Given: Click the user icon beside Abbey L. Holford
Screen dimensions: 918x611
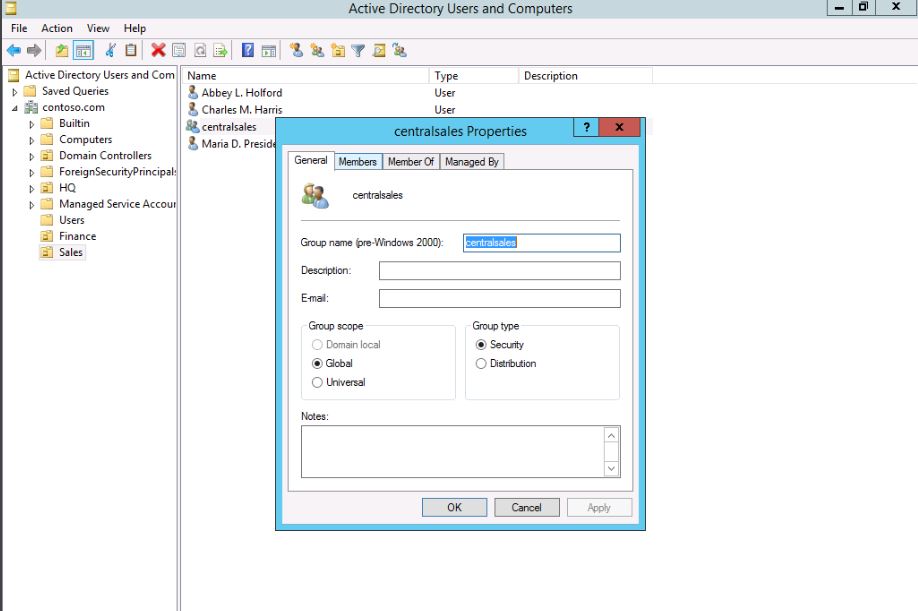Looking at the screenshot, I should pyautogui.click(x=193, y=92).
